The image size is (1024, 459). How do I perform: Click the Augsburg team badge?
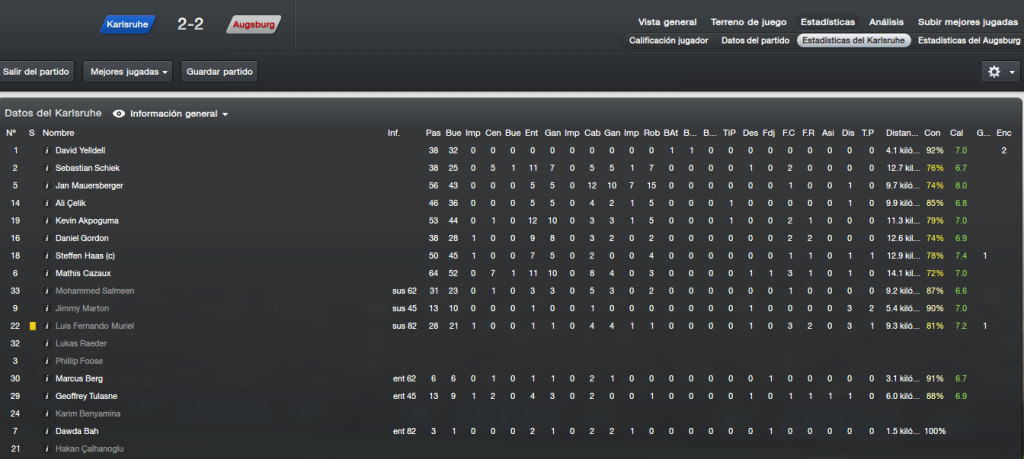pos(253,25)
